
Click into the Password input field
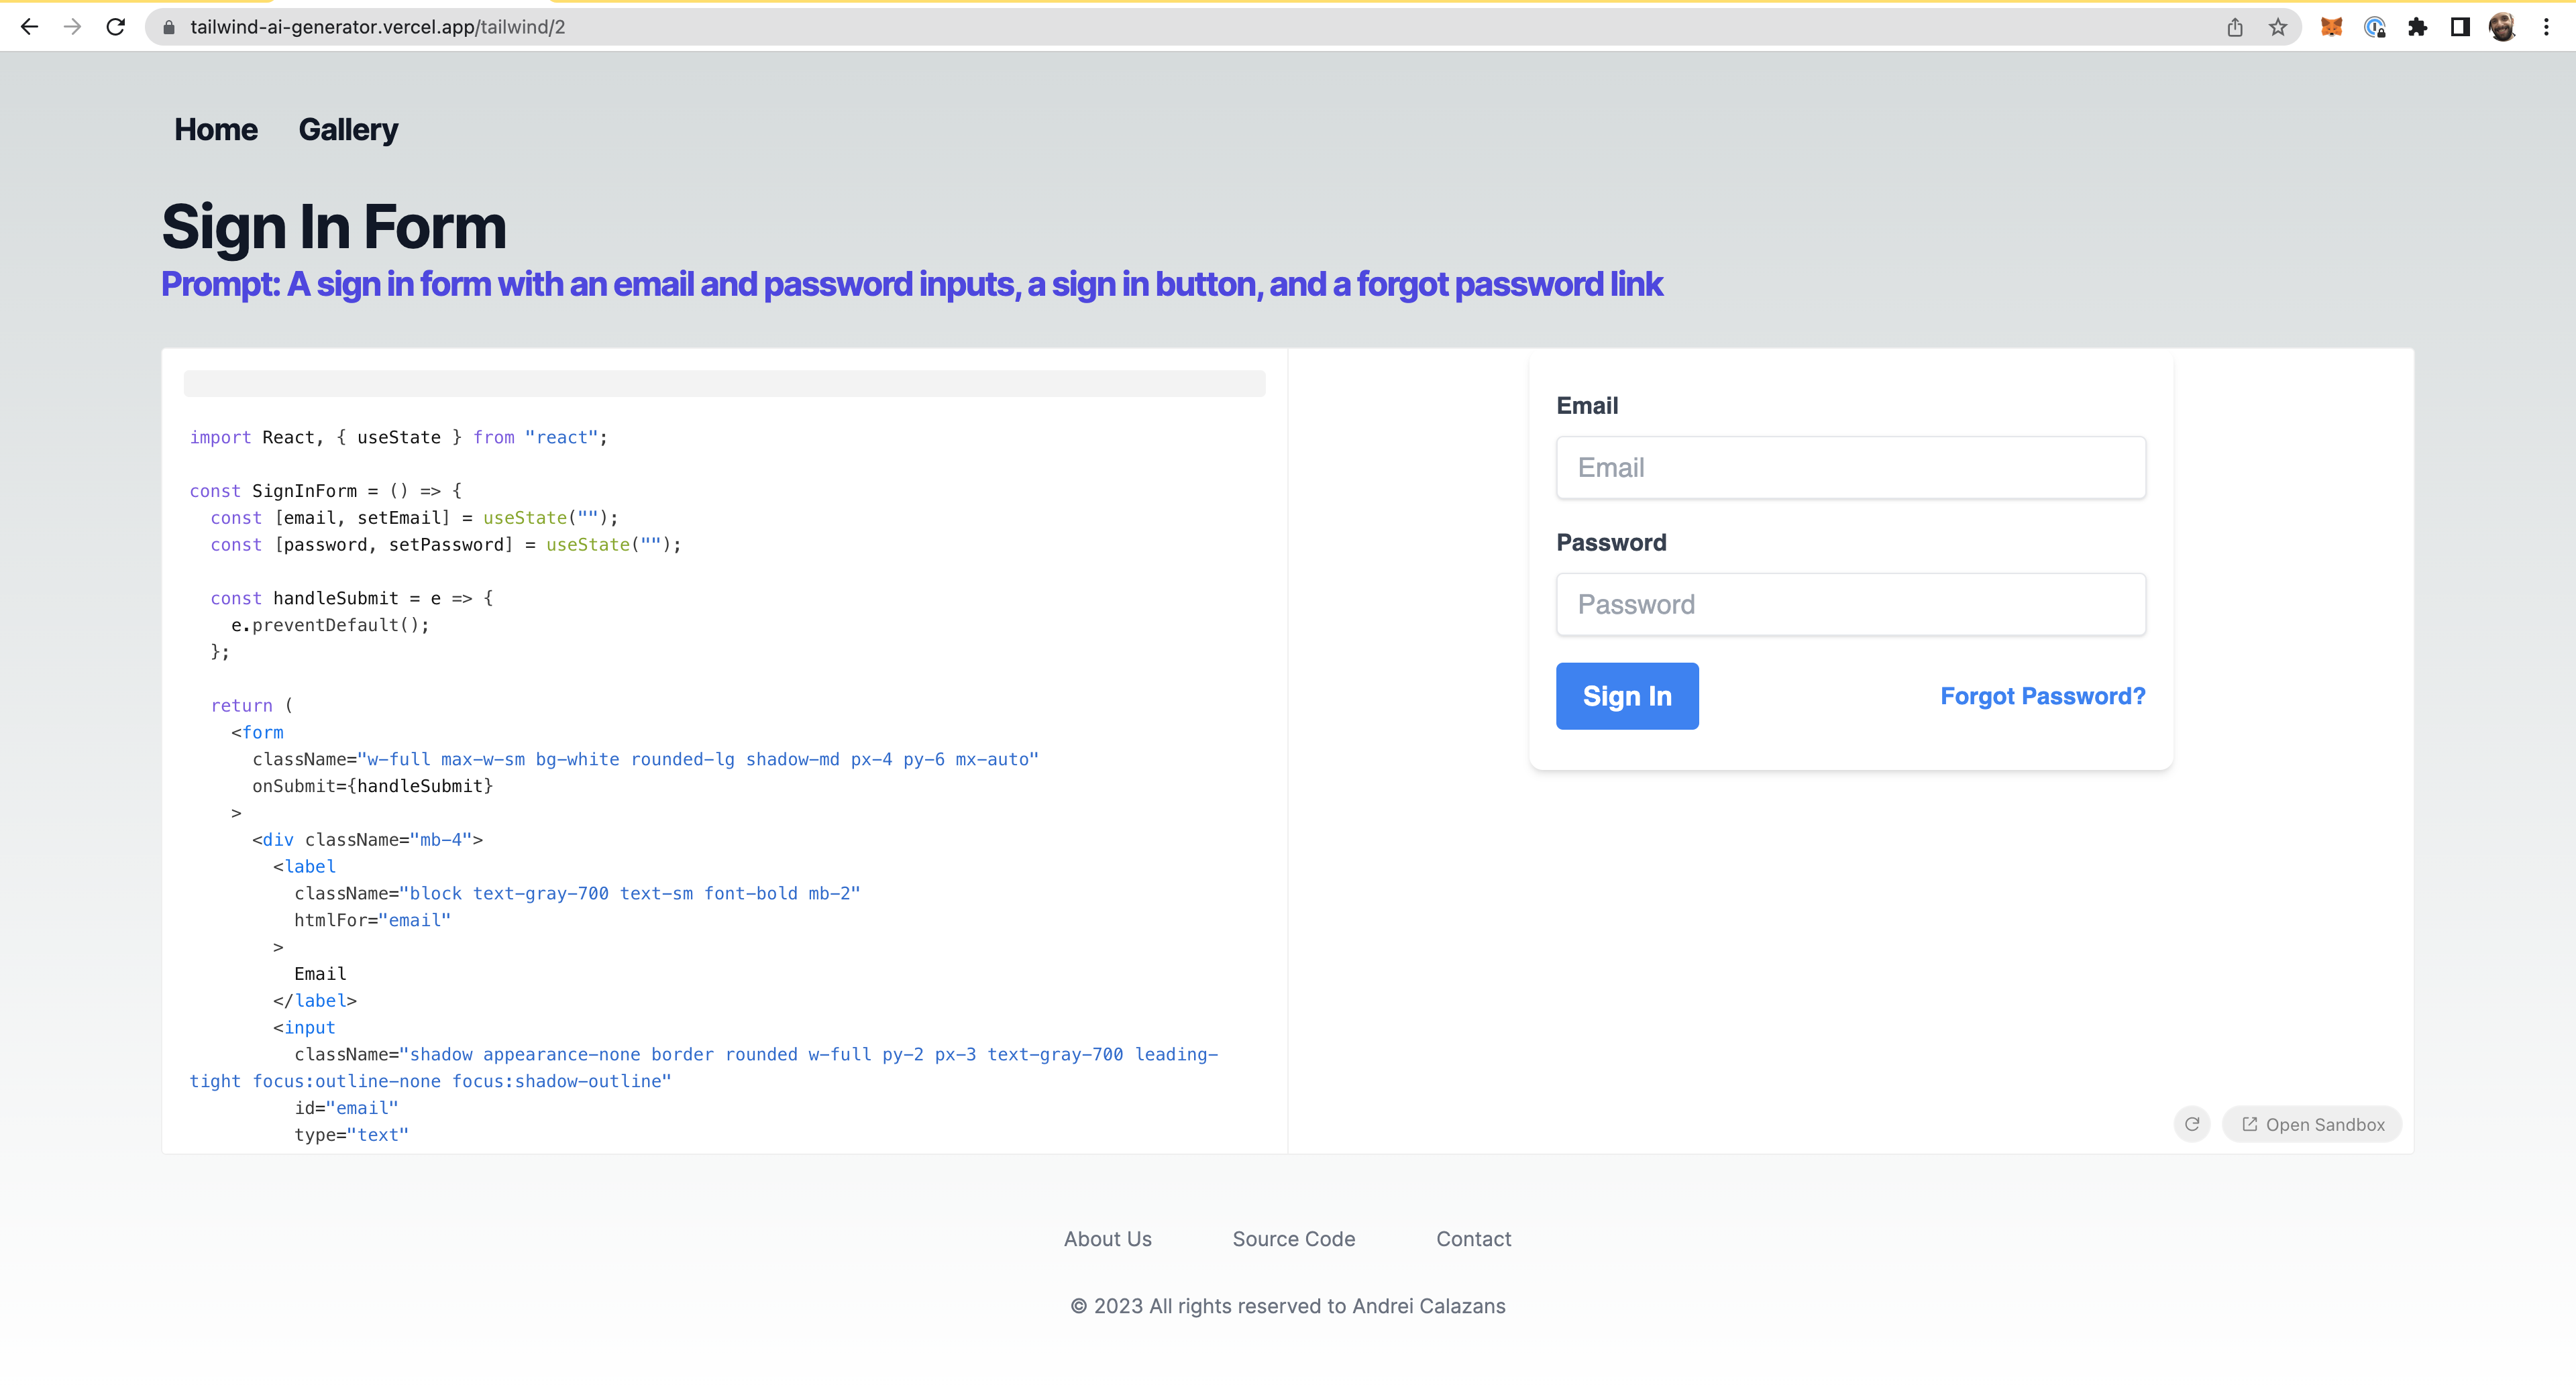pyautogui.click(x=1851, y=604)
